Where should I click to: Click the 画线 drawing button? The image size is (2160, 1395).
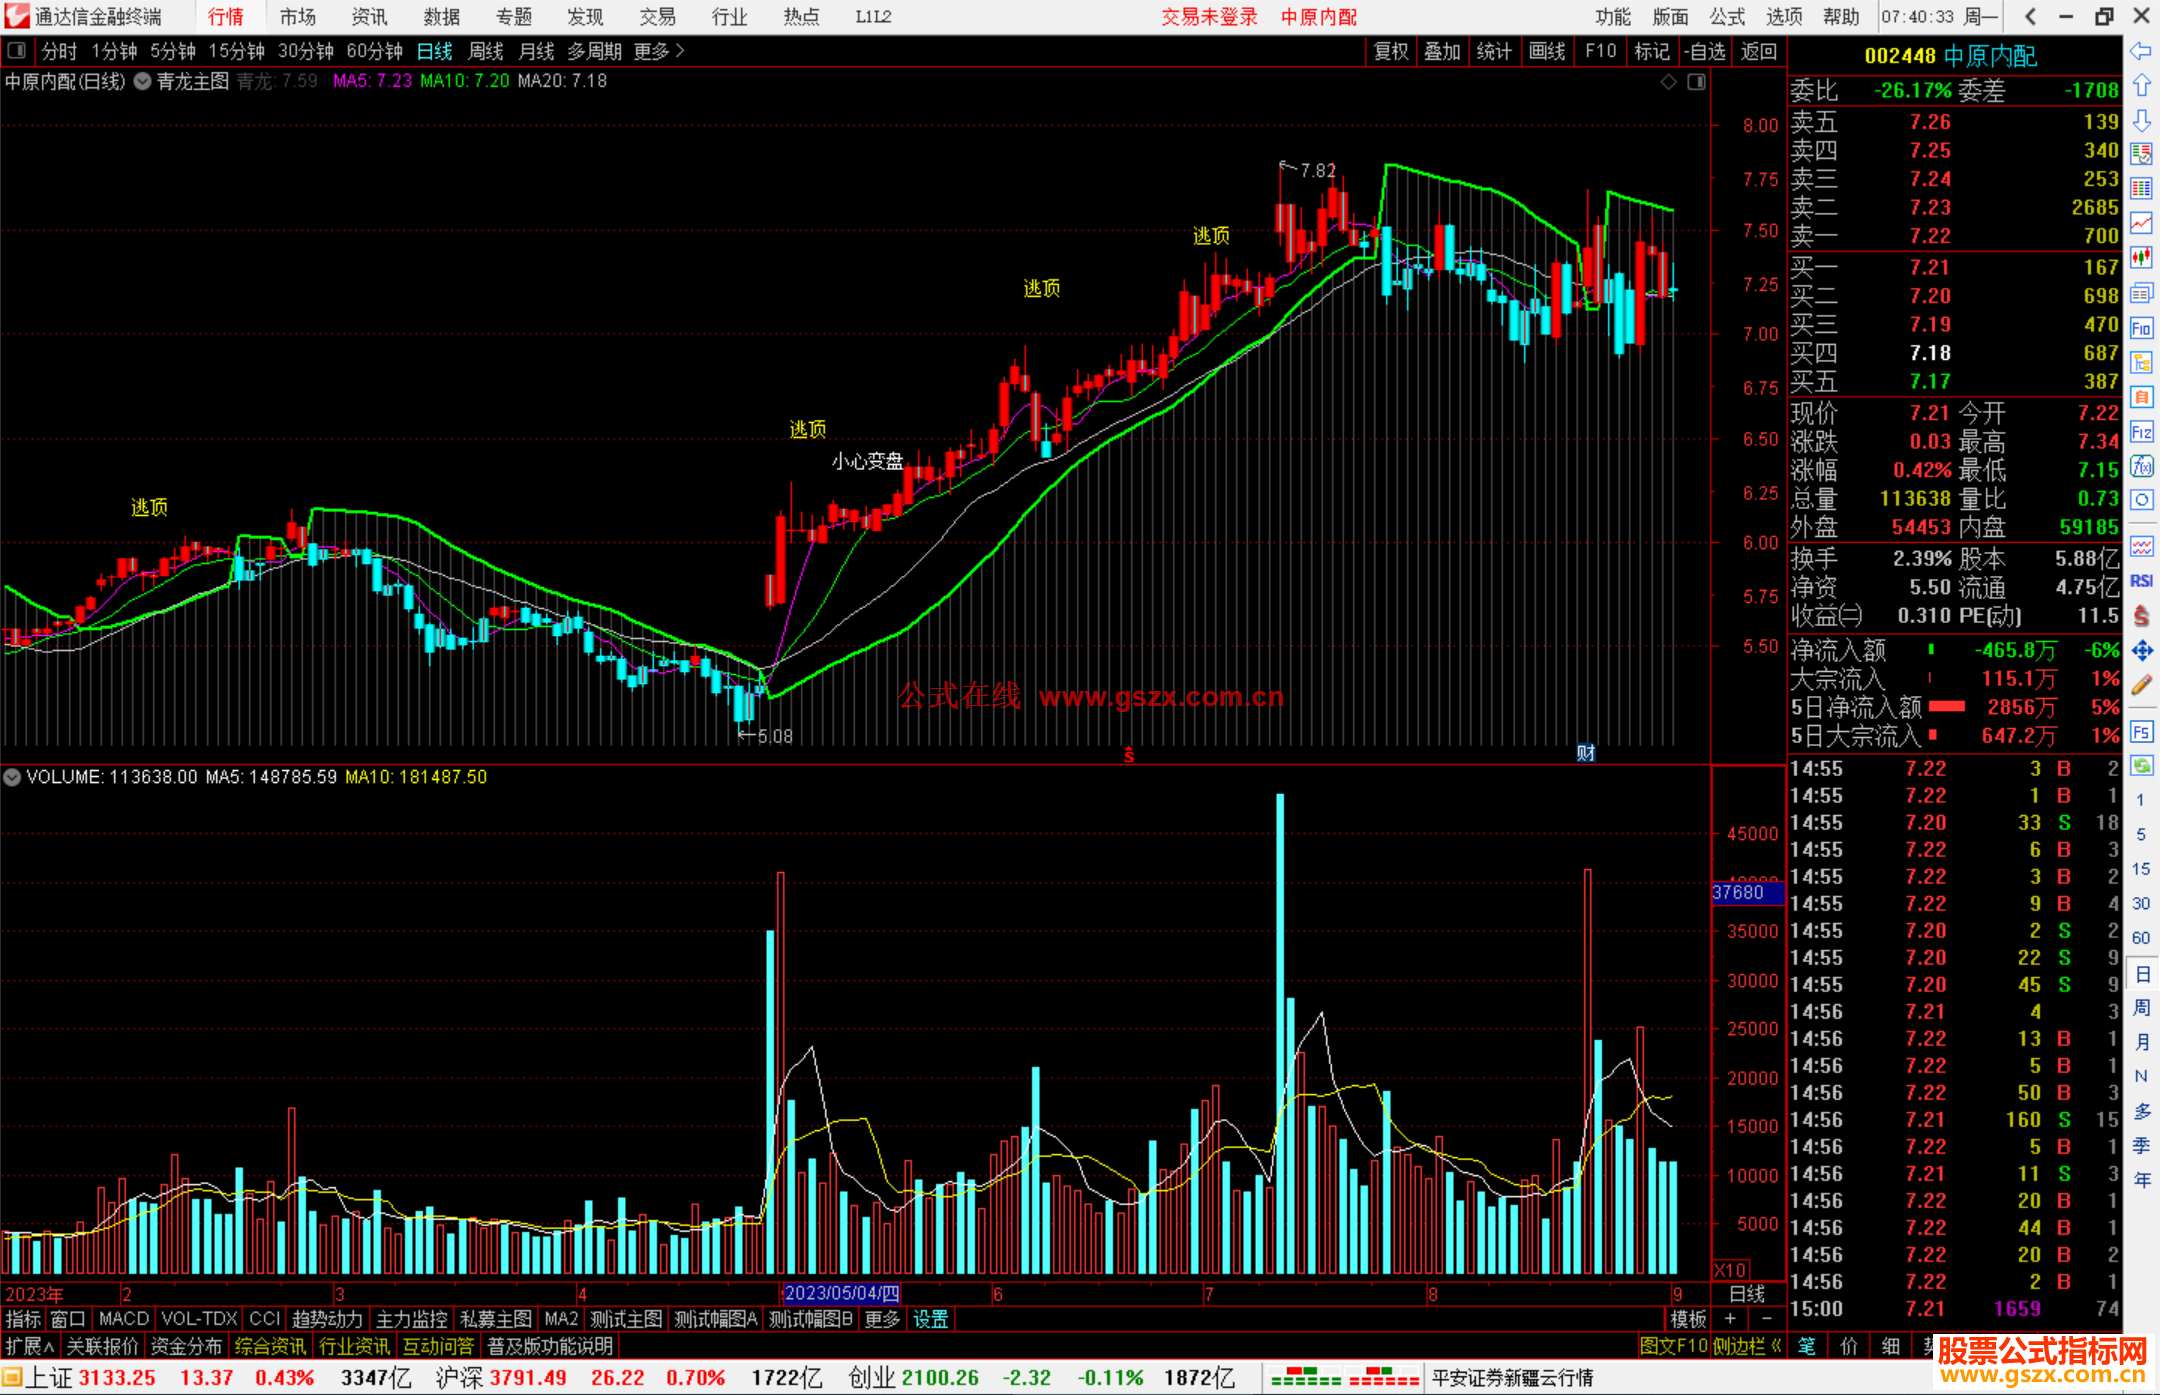[x=1546, y=51]
